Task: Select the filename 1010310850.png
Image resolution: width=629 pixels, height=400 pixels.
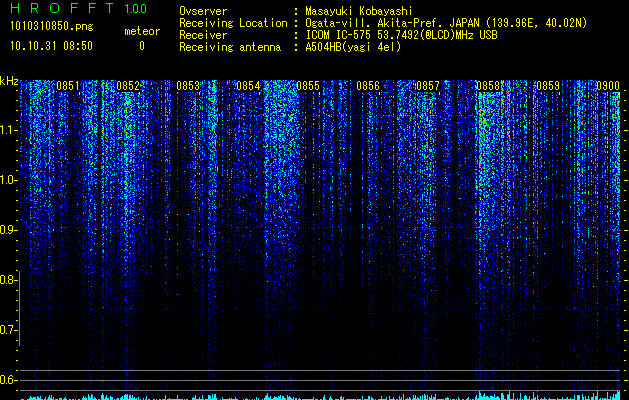Action: coord(52,26)
